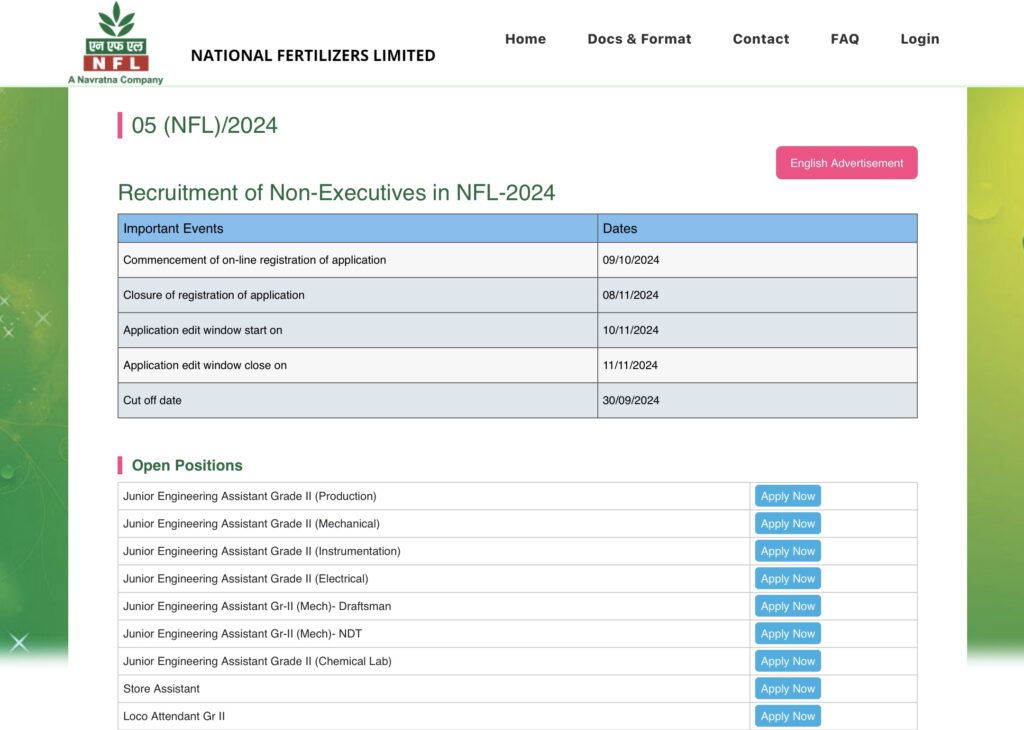The width and height of the screenshot is (1024, 730).
Task: Apply Now for Grade II (Production)
Action: [x=788, y=496]
